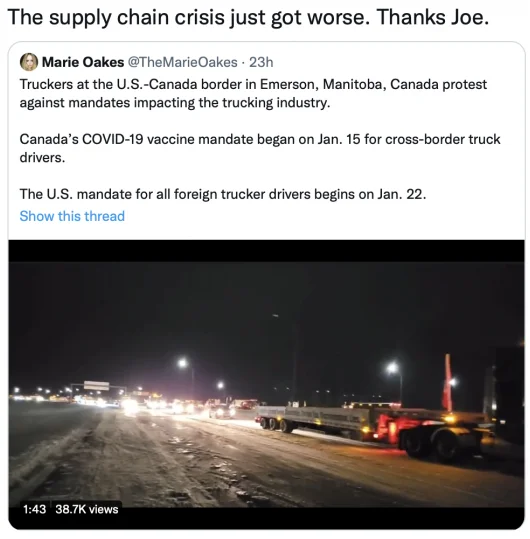Click the bright streetlight above the truck
Screen dimensions: 530x539
(392, 368)
